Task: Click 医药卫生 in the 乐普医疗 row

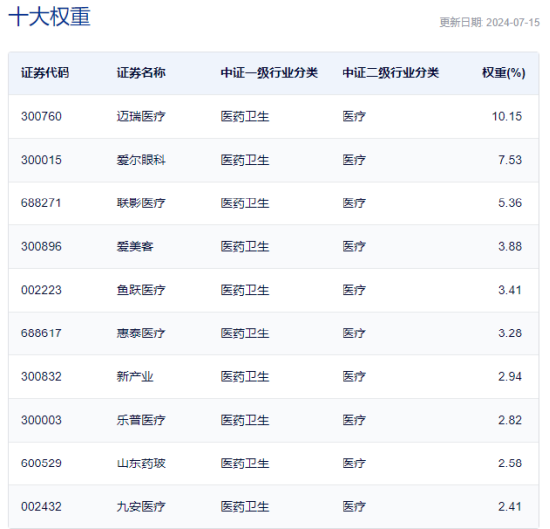Action: tap(245, 420)
